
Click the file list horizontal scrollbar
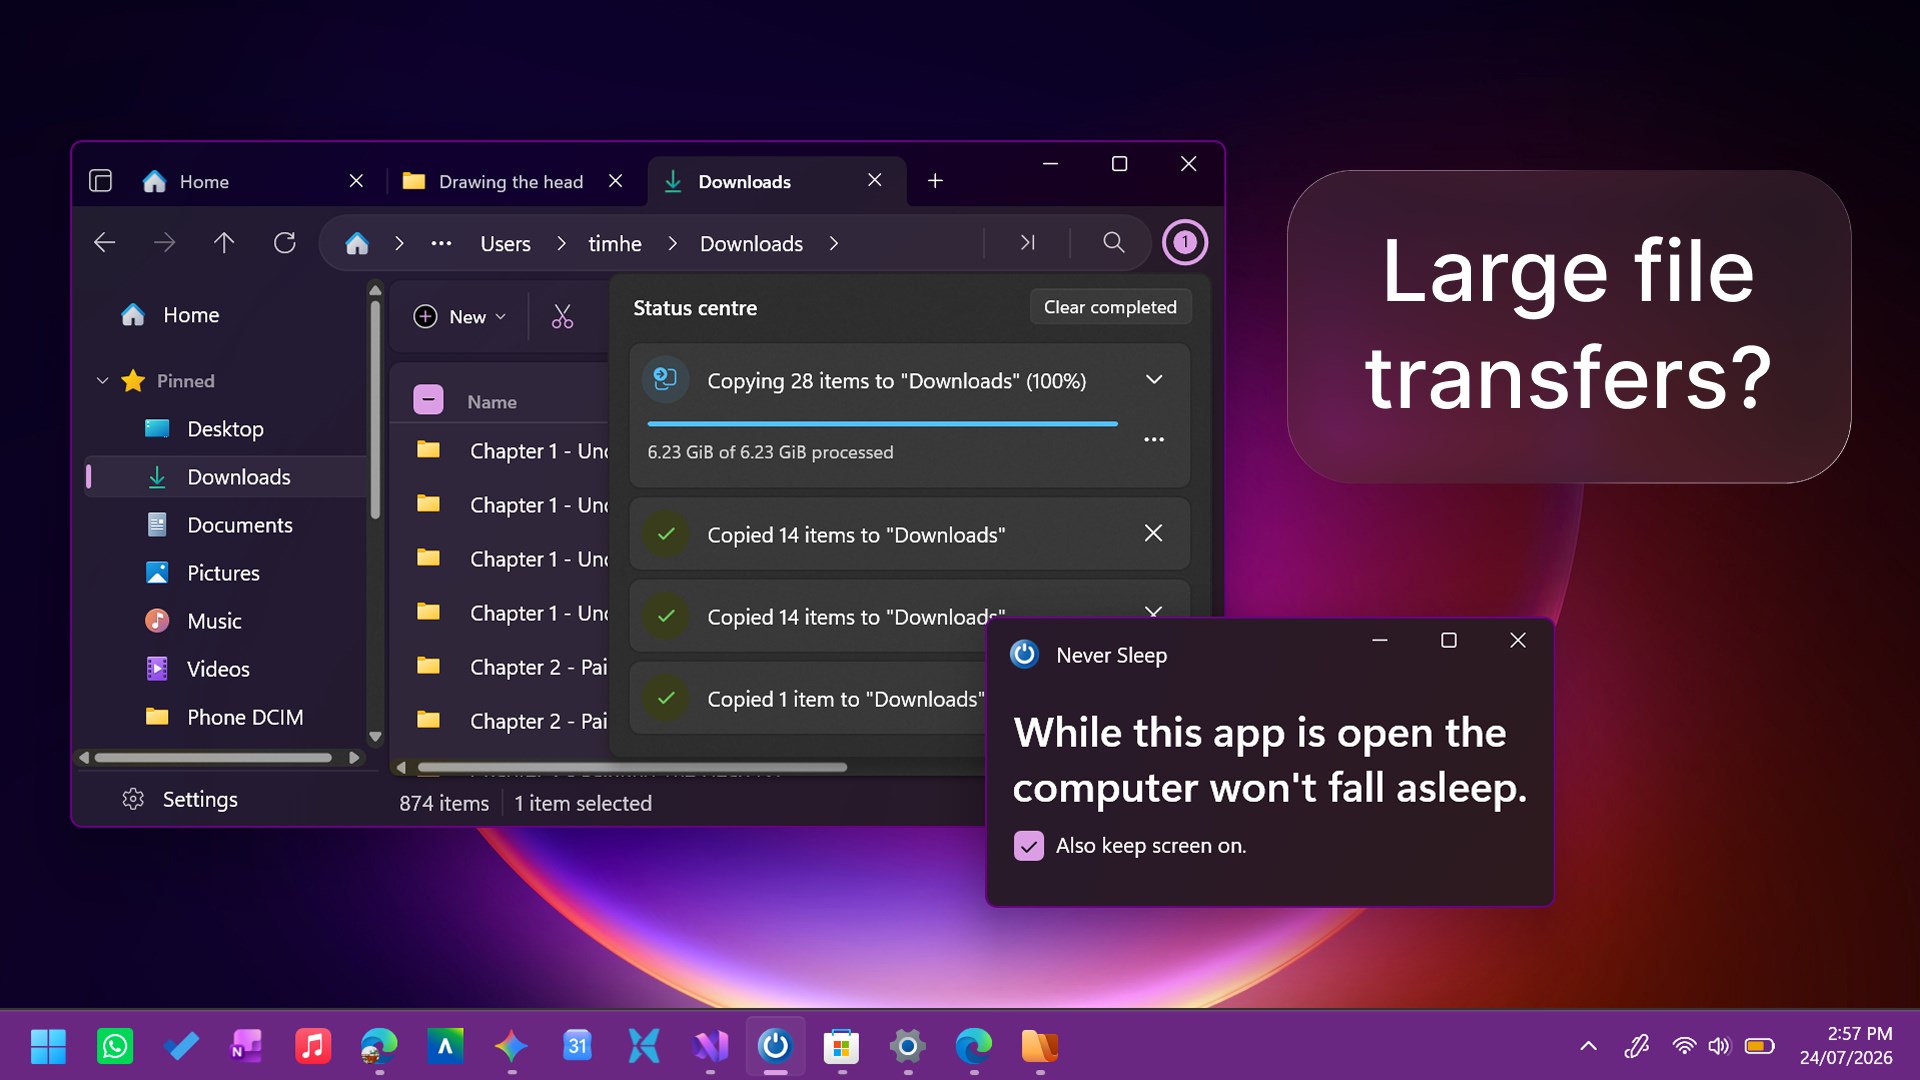pyautogui.click(x=632, y=767)
